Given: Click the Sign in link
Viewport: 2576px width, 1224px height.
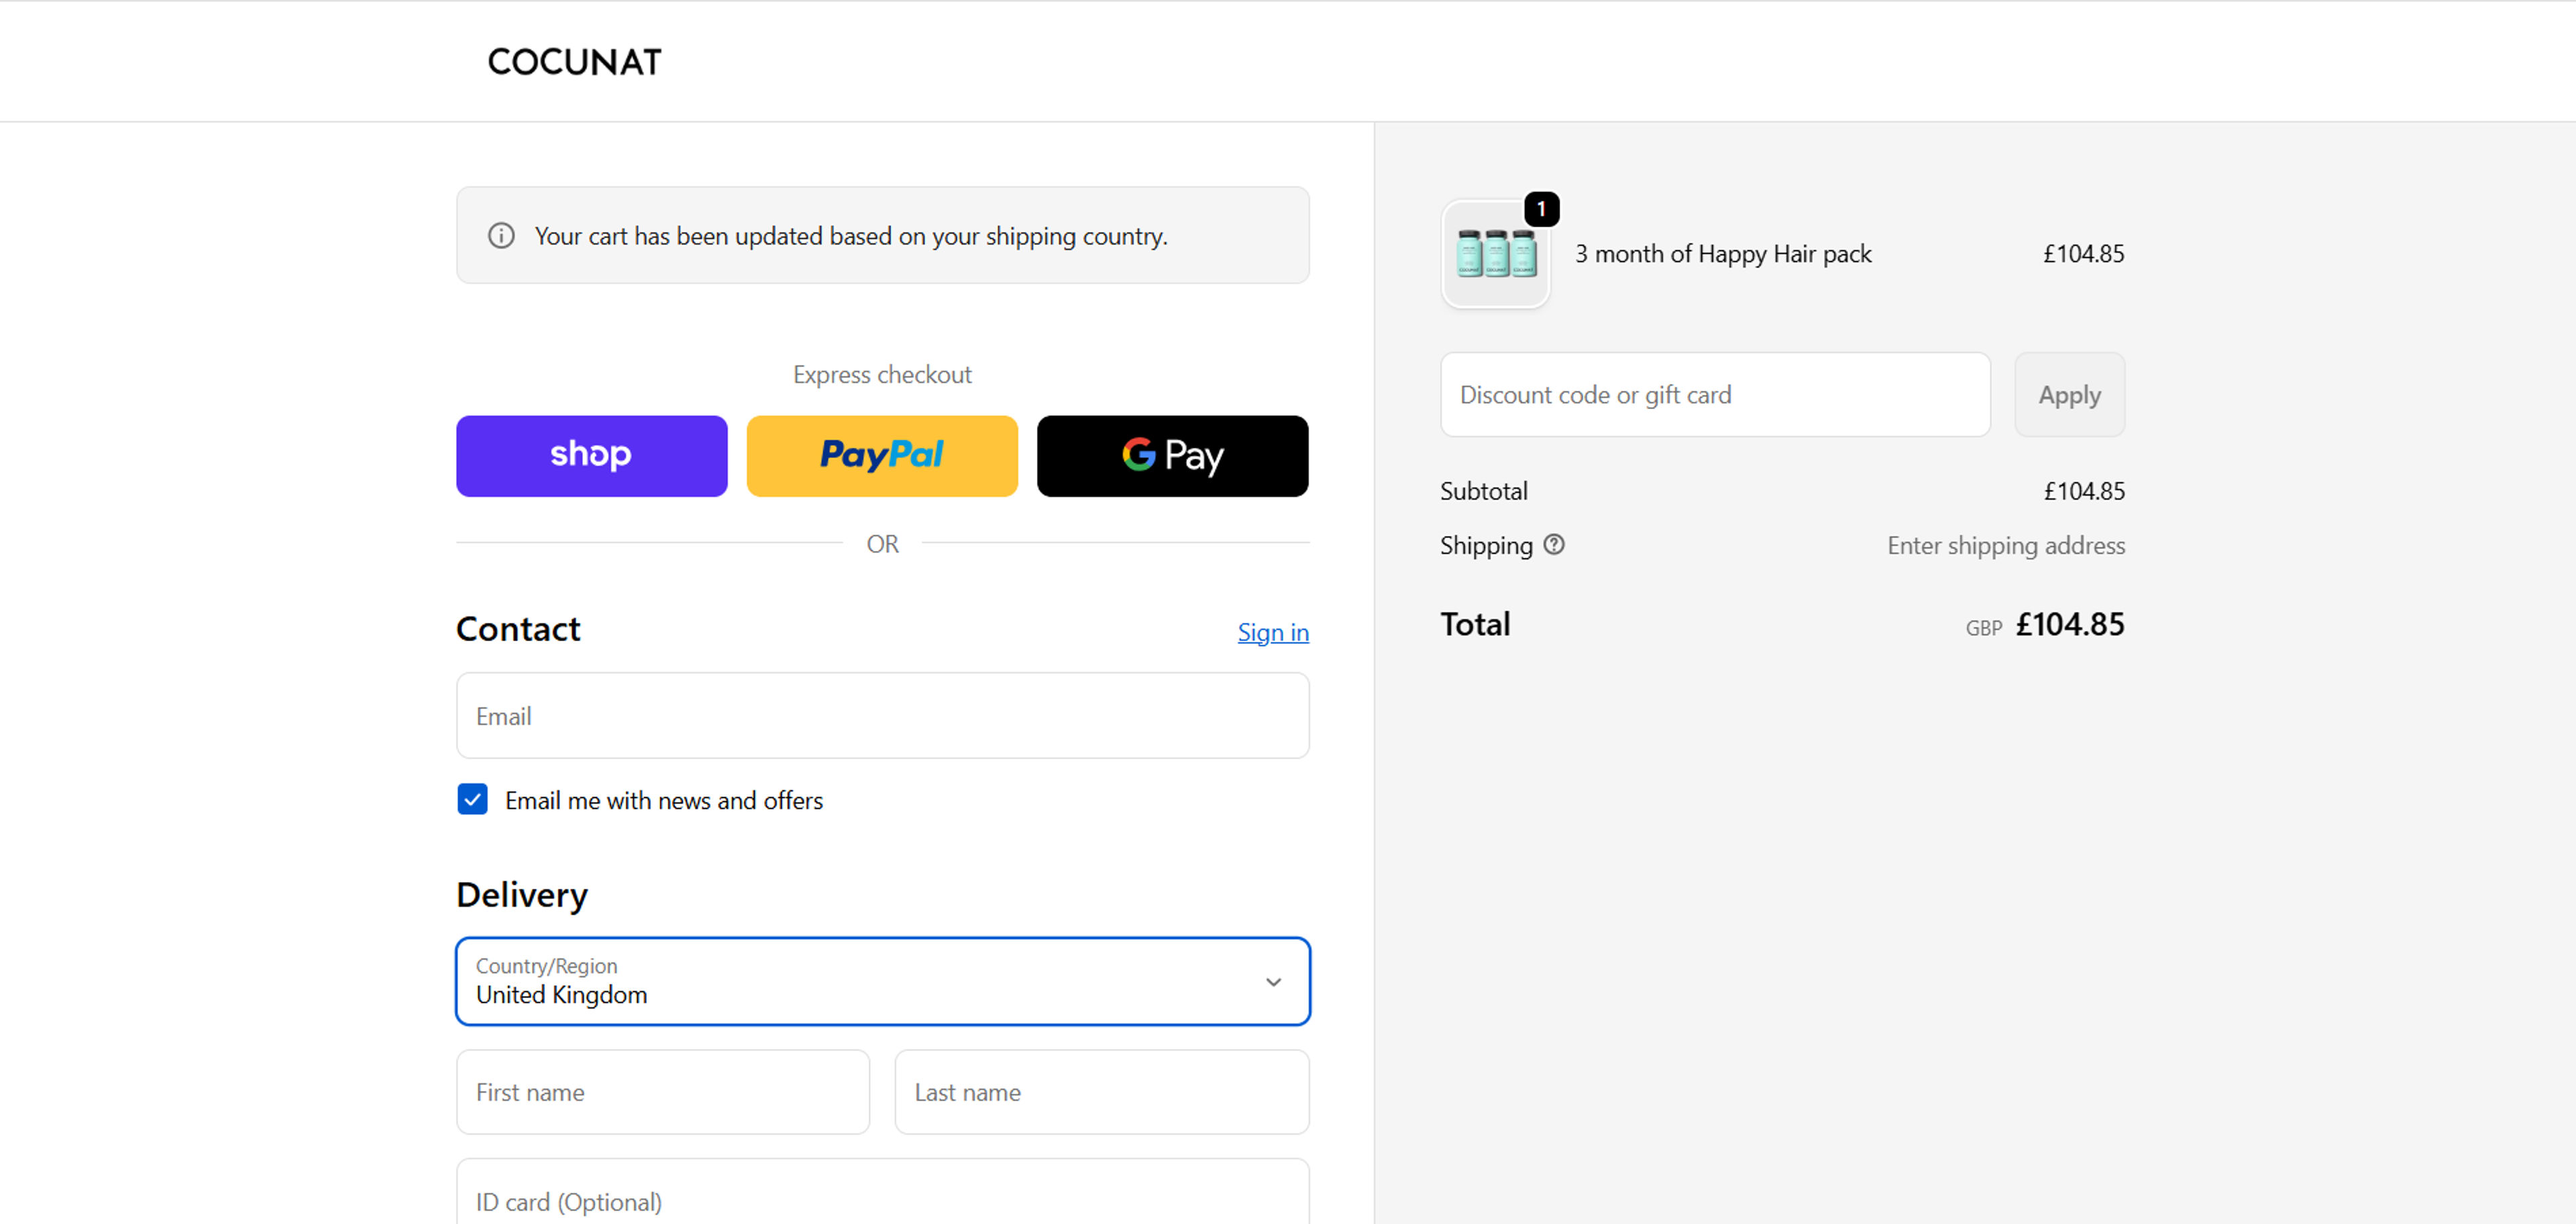Looking at the screenshot, I should (1272, 632).
